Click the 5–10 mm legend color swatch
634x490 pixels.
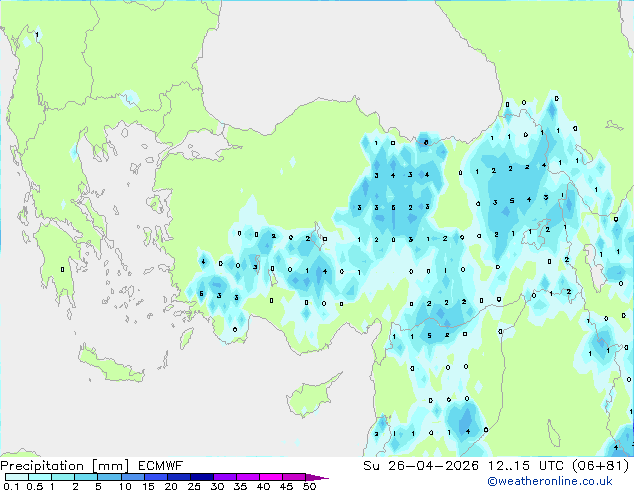pos(109,477)
